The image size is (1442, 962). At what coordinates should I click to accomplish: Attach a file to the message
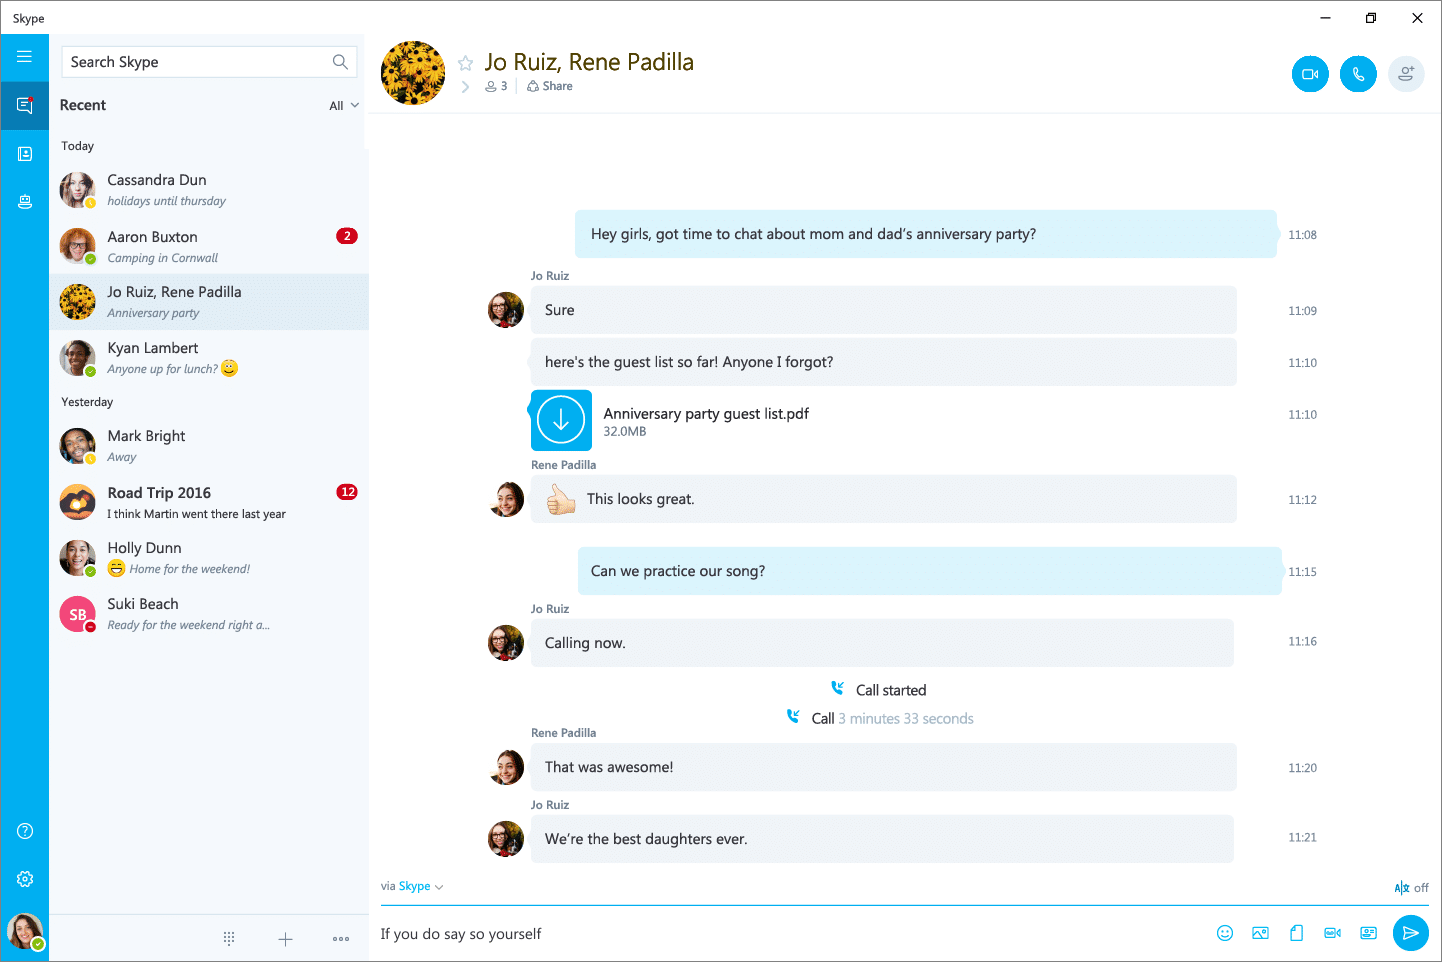point(1296,932)
